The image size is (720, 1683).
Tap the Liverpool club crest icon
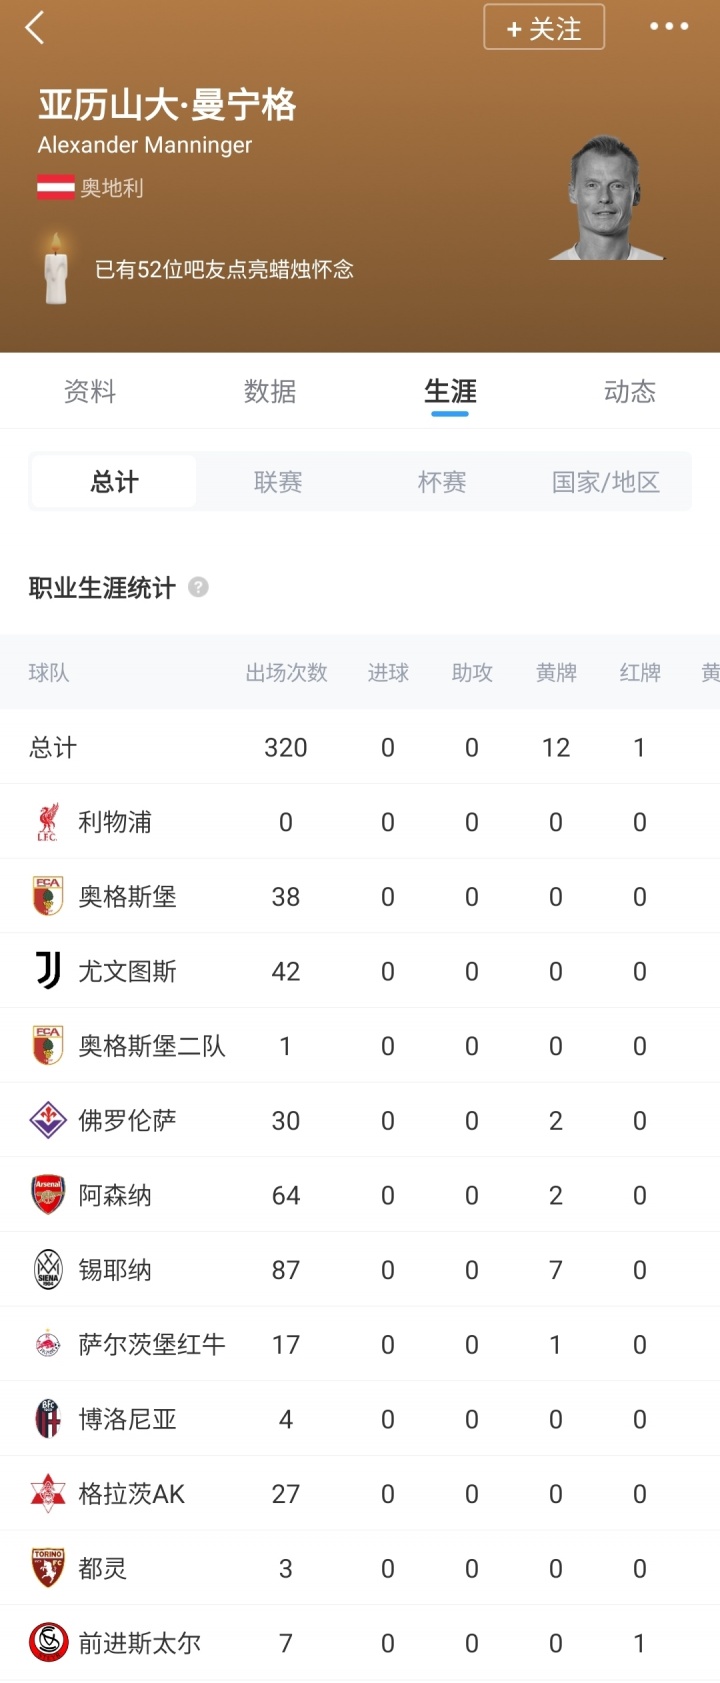(x=47, y=822)
